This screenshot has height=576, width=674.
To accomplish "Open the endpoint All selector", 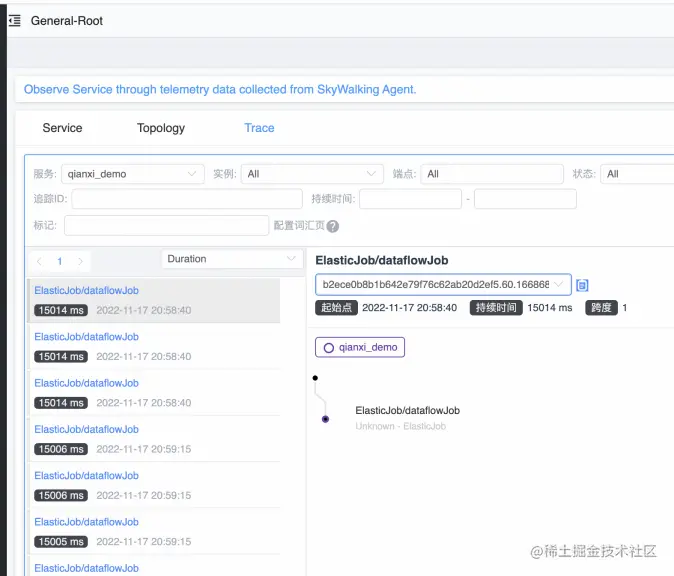I will click(492, 174).
